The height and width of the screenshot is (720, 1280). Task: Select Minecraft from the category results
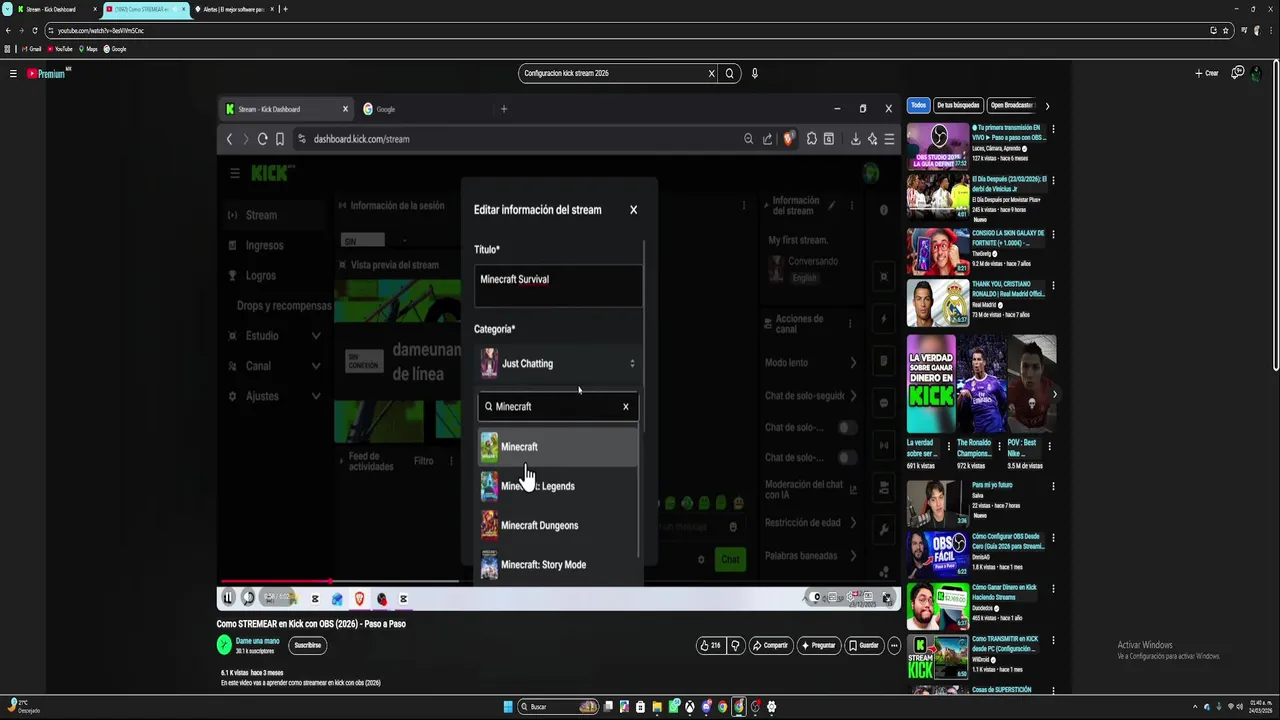[558, 447]
